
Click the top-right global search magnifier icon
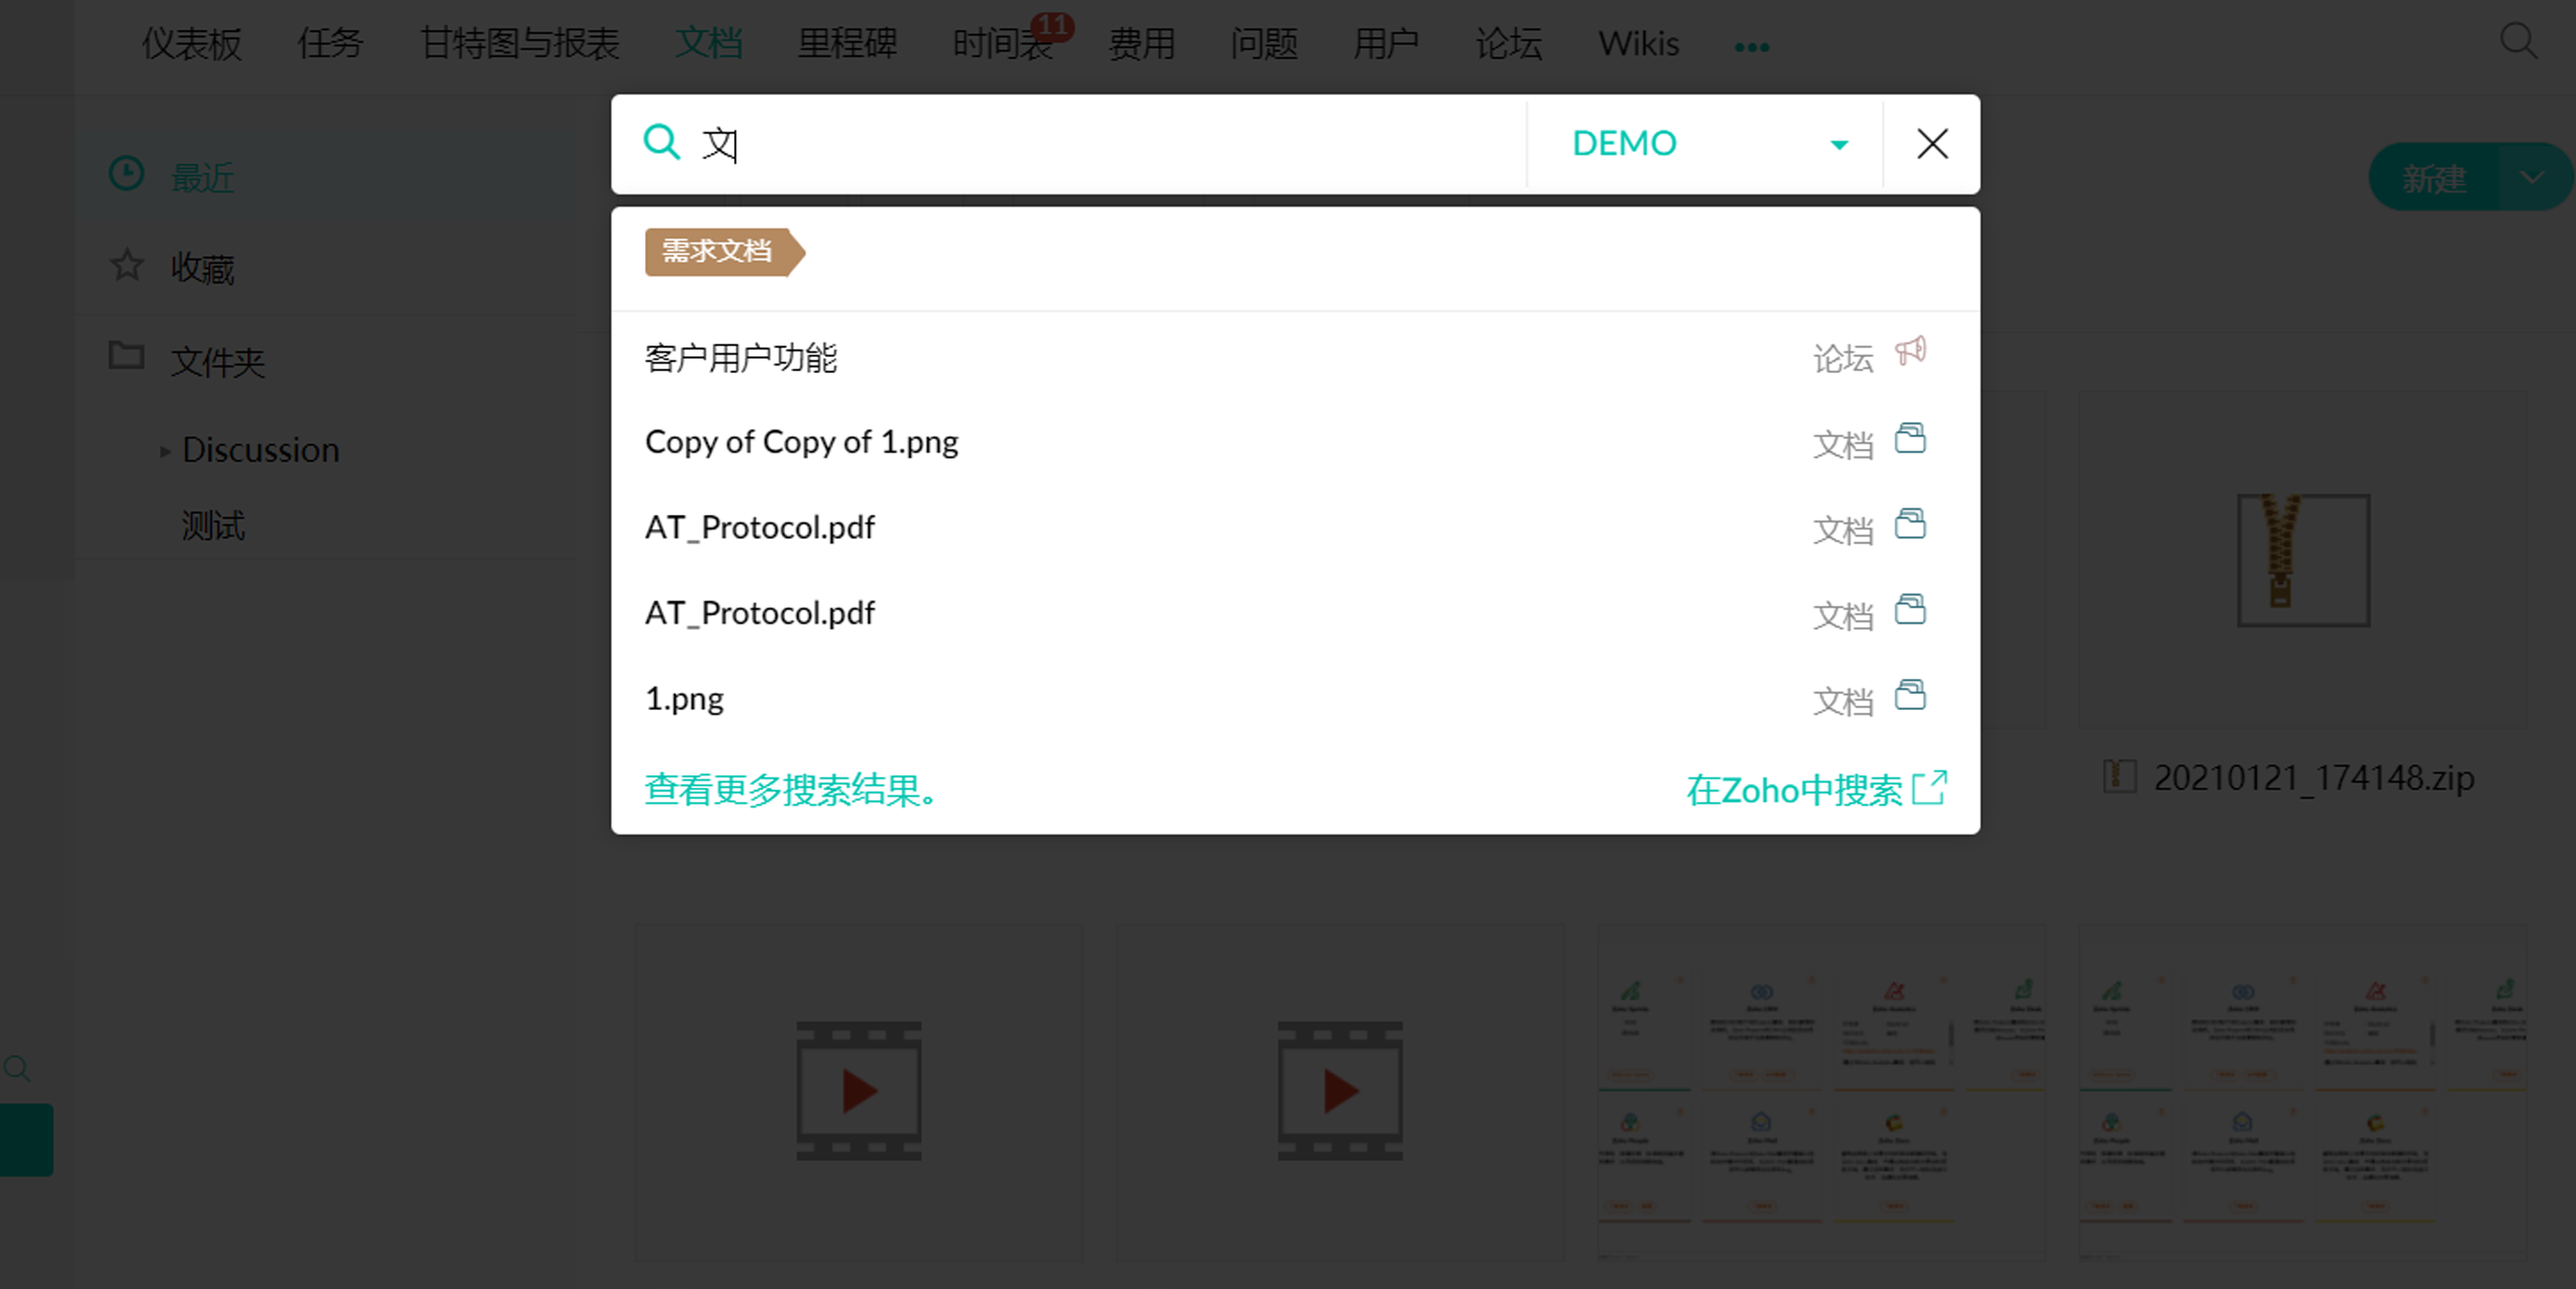click(2517, 42)
